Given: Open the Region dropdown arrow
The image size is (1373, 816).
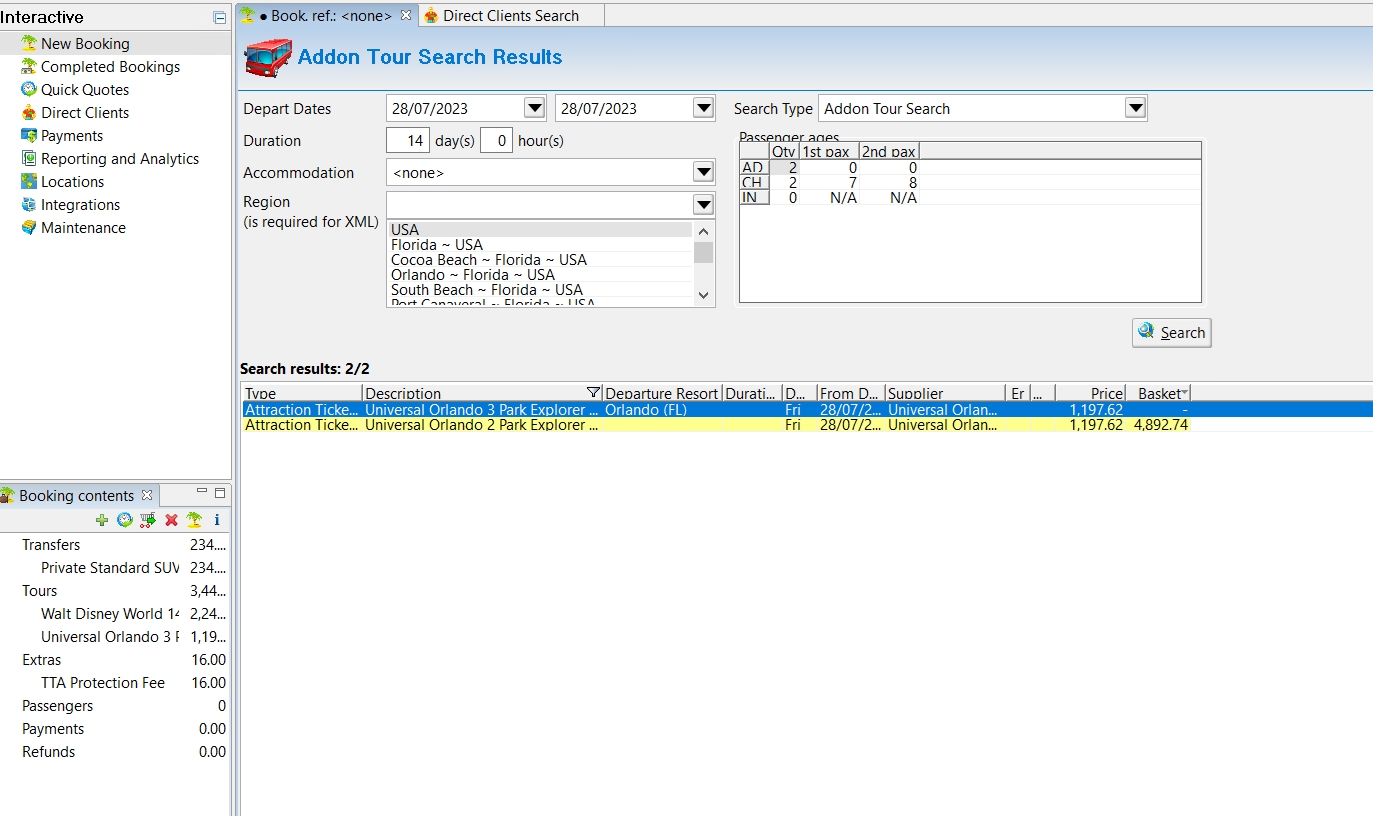Looking at the screenshot, I should tap(704, 204).
